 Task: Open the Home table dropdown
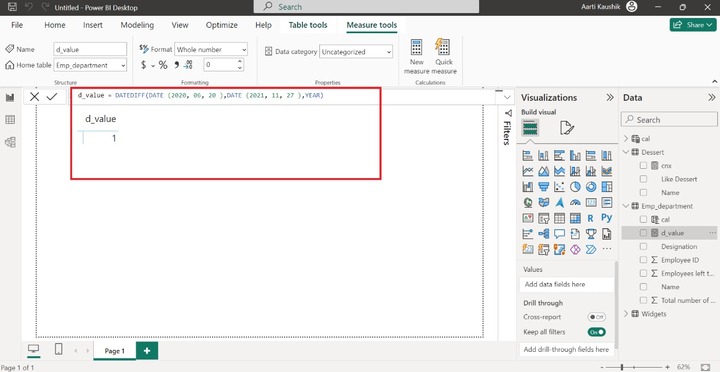(90, 65)
